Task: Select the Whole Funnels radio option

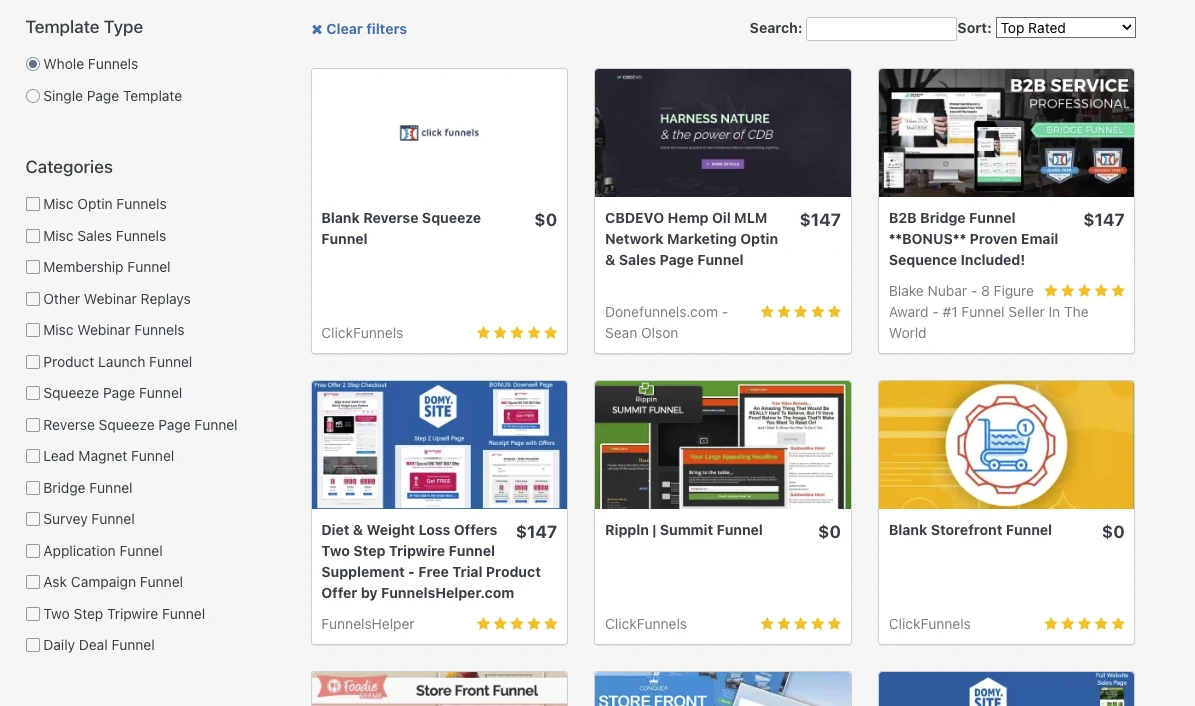Action: point(33,65)
